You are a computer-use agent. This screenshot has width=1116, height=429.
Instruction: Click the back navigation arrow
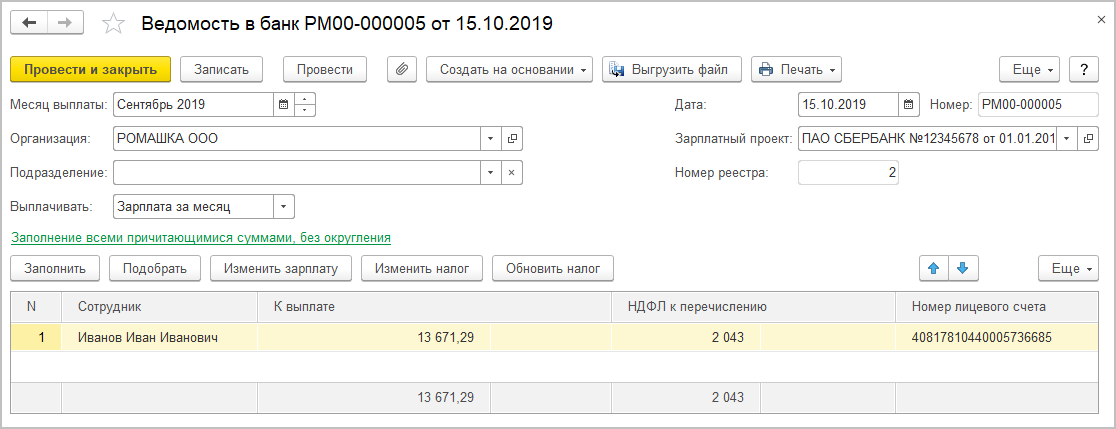pyautogui.click(x=29, y=22)
